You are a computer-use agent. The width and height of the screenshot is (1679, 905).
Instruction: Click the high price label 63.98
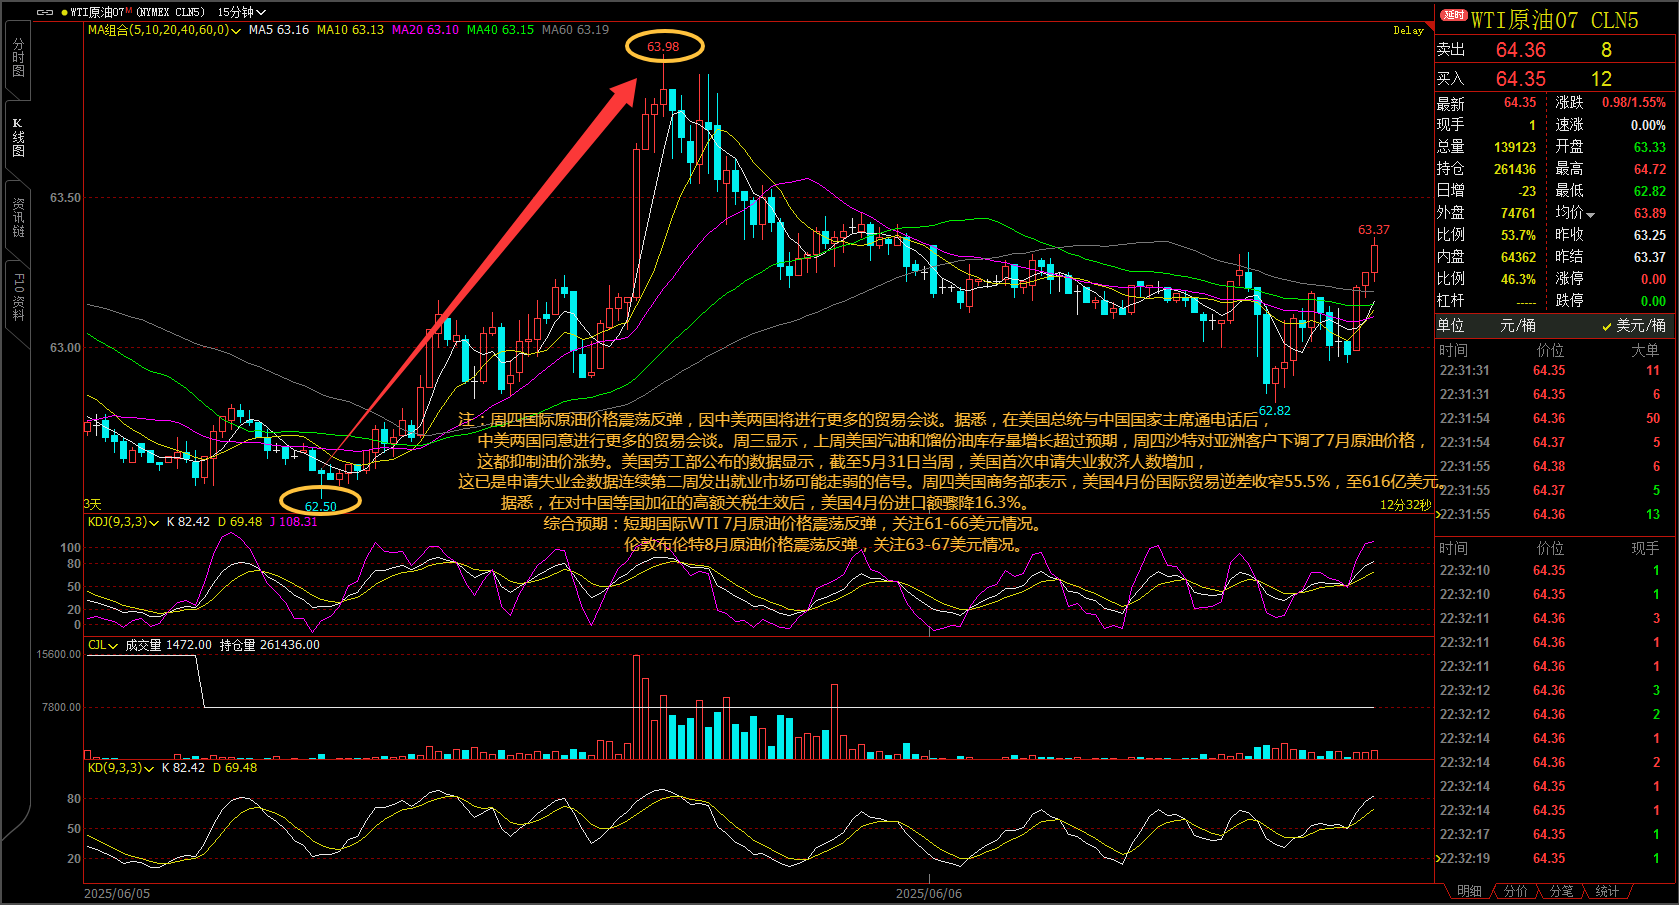tap(663, 47)
